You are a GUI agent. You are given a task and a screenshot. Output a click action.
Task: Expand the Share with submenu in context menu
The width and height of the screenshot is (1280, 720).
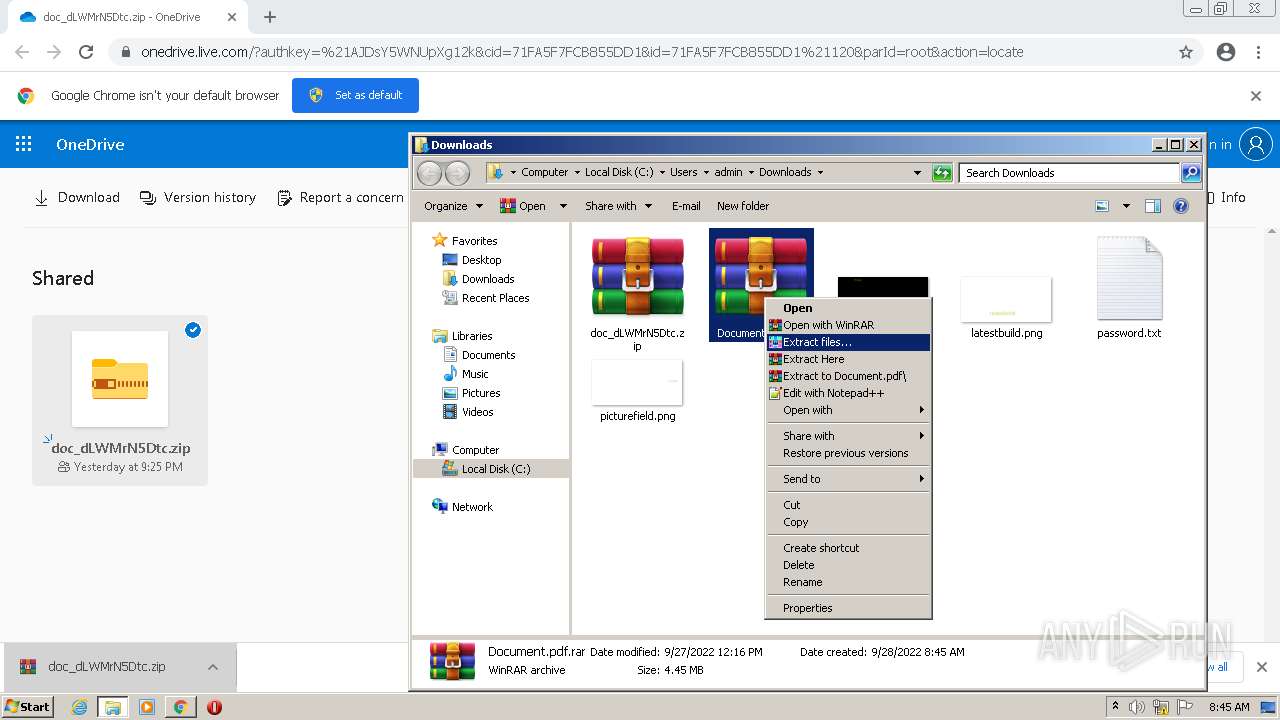[x=848, y=436]
